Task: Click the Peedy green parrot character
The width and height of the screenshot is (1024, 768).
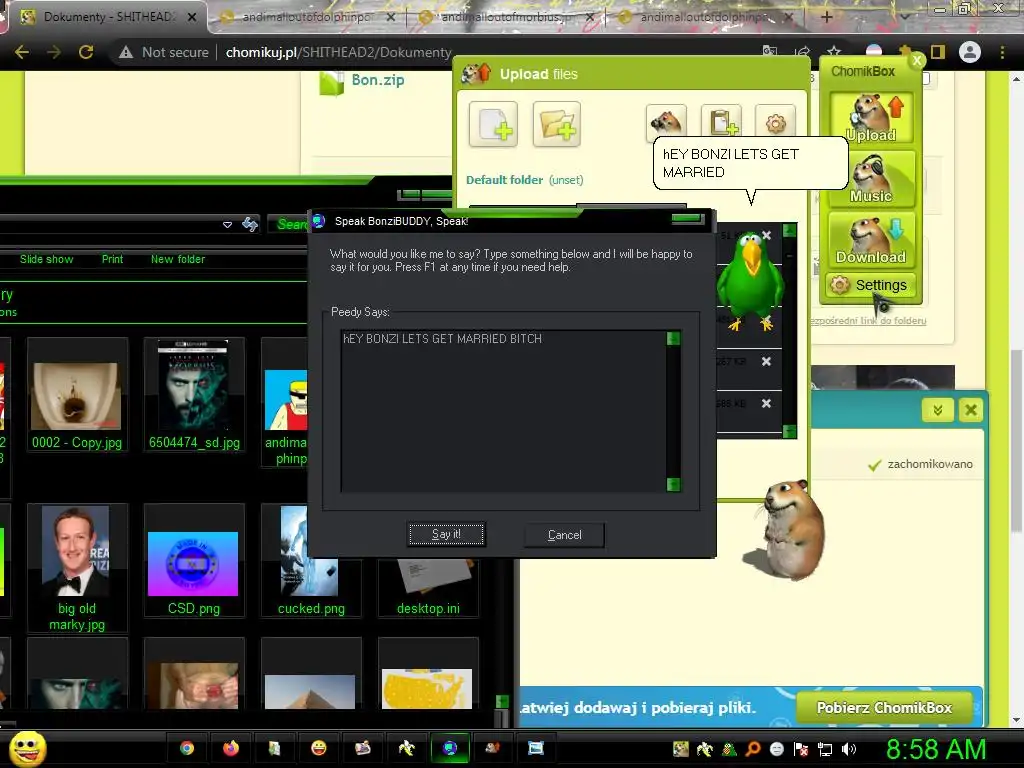Action: (751, 281)
